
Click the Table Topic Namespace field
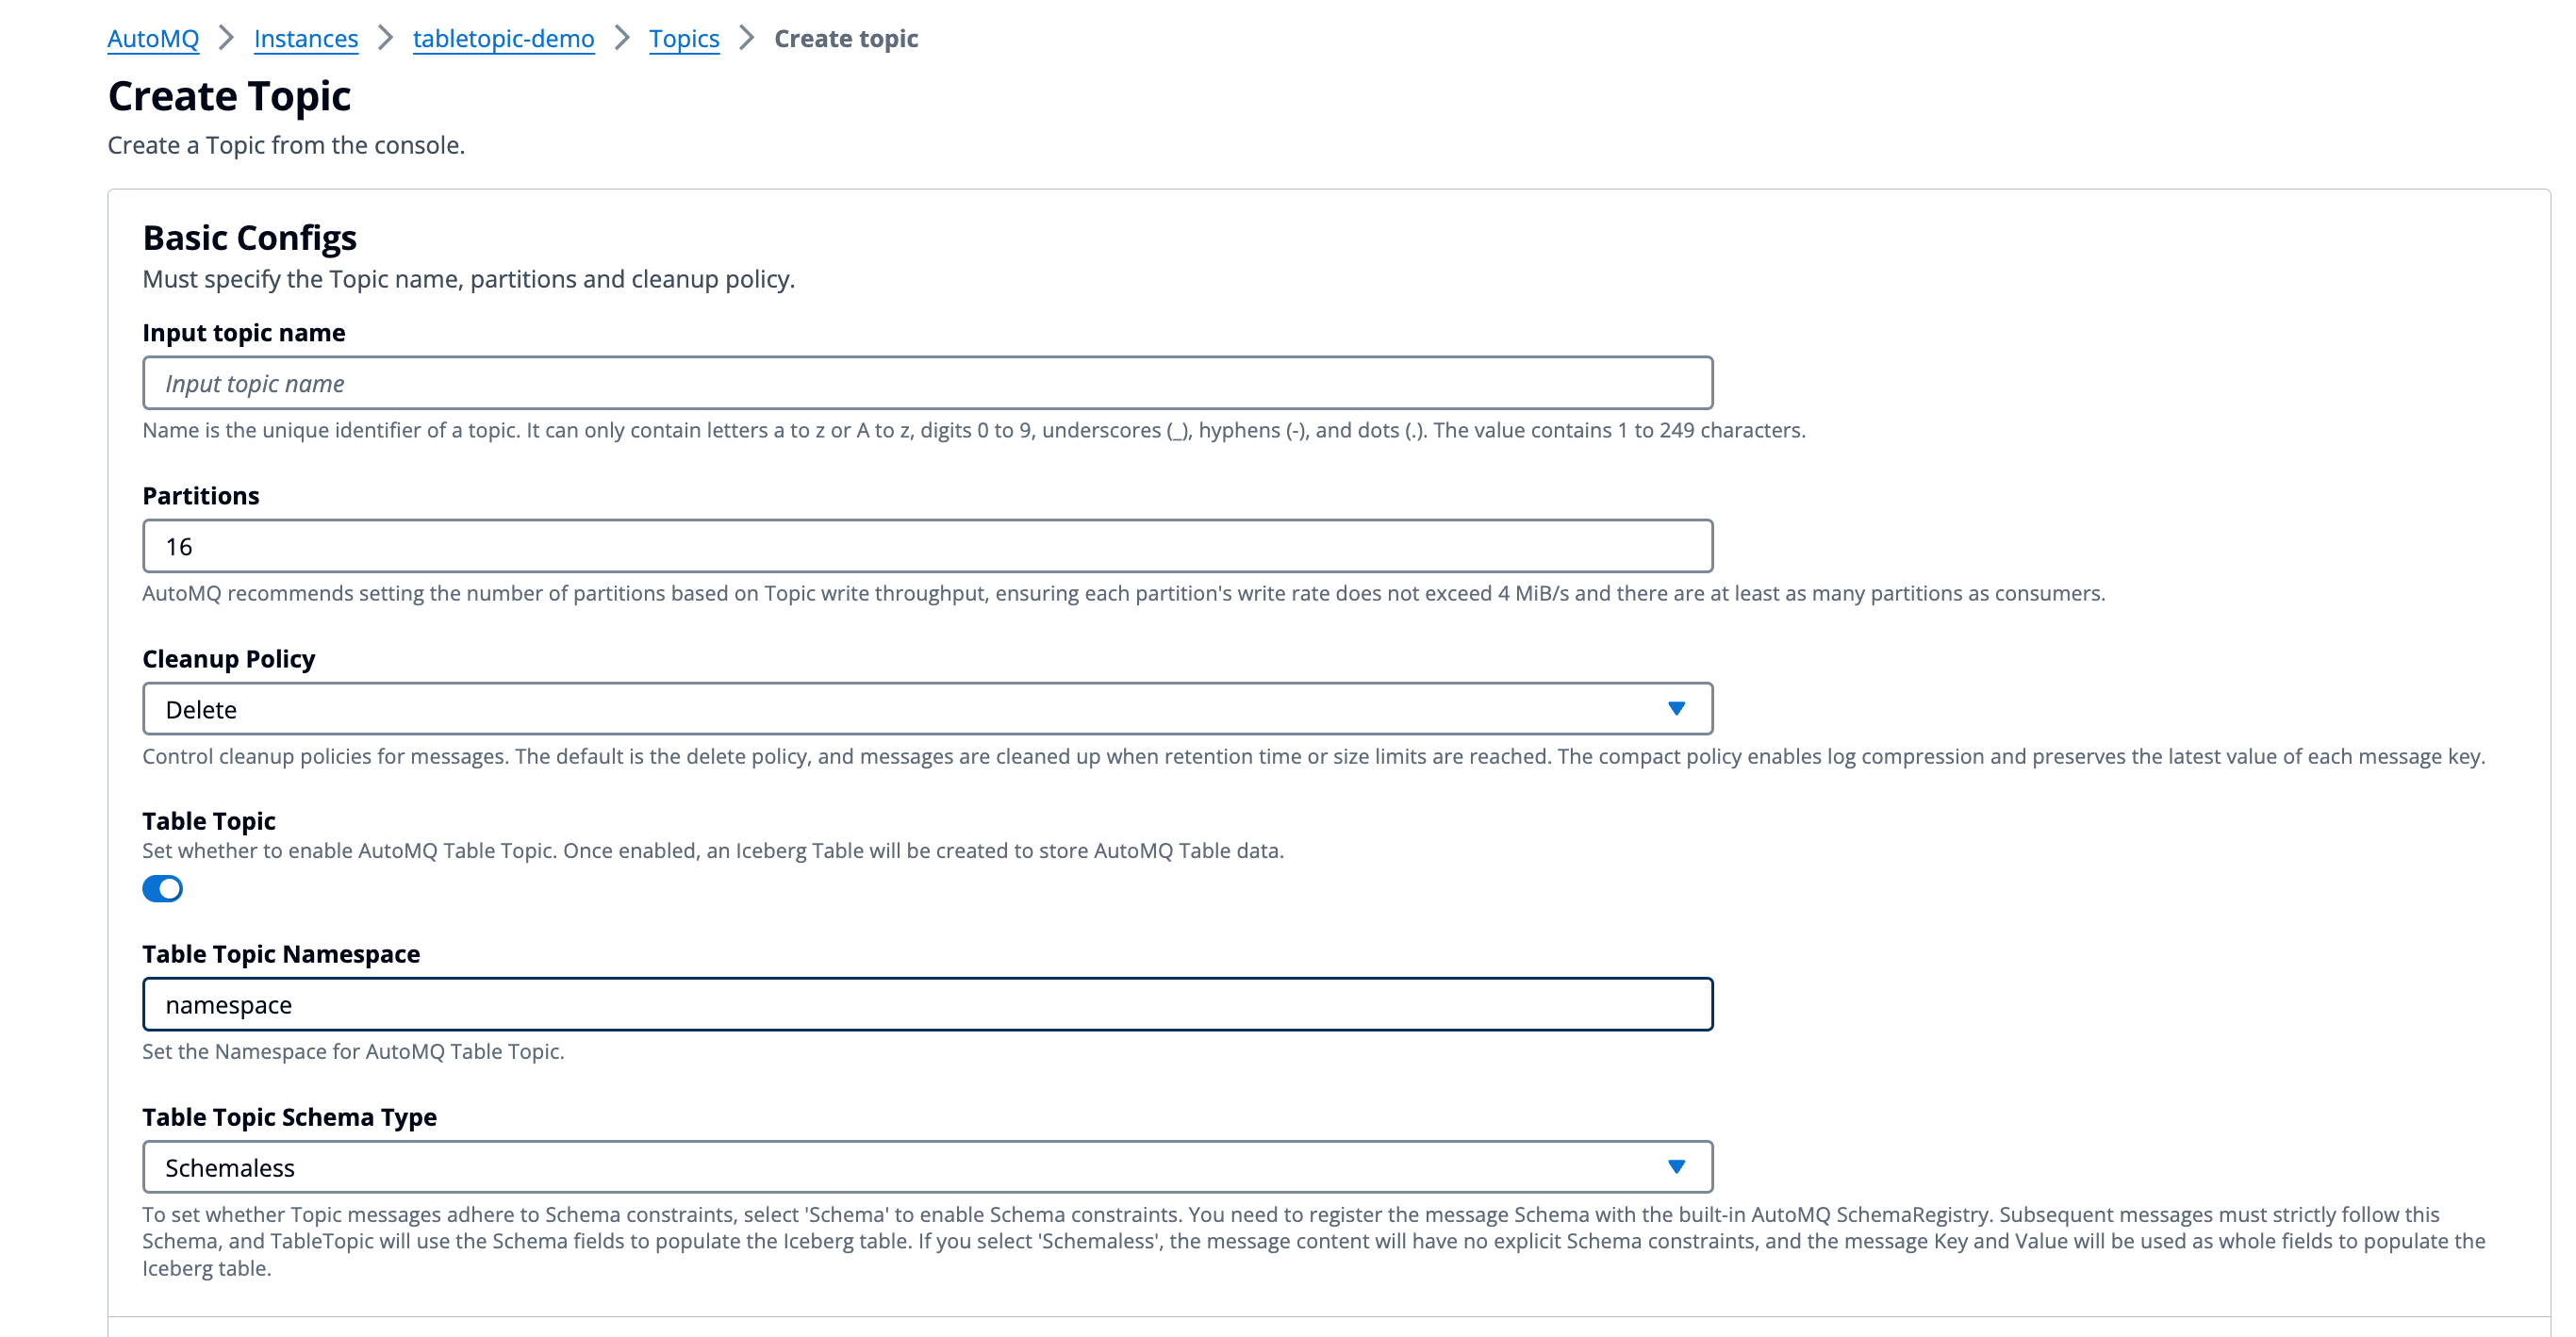click(x=926, y=1004)
